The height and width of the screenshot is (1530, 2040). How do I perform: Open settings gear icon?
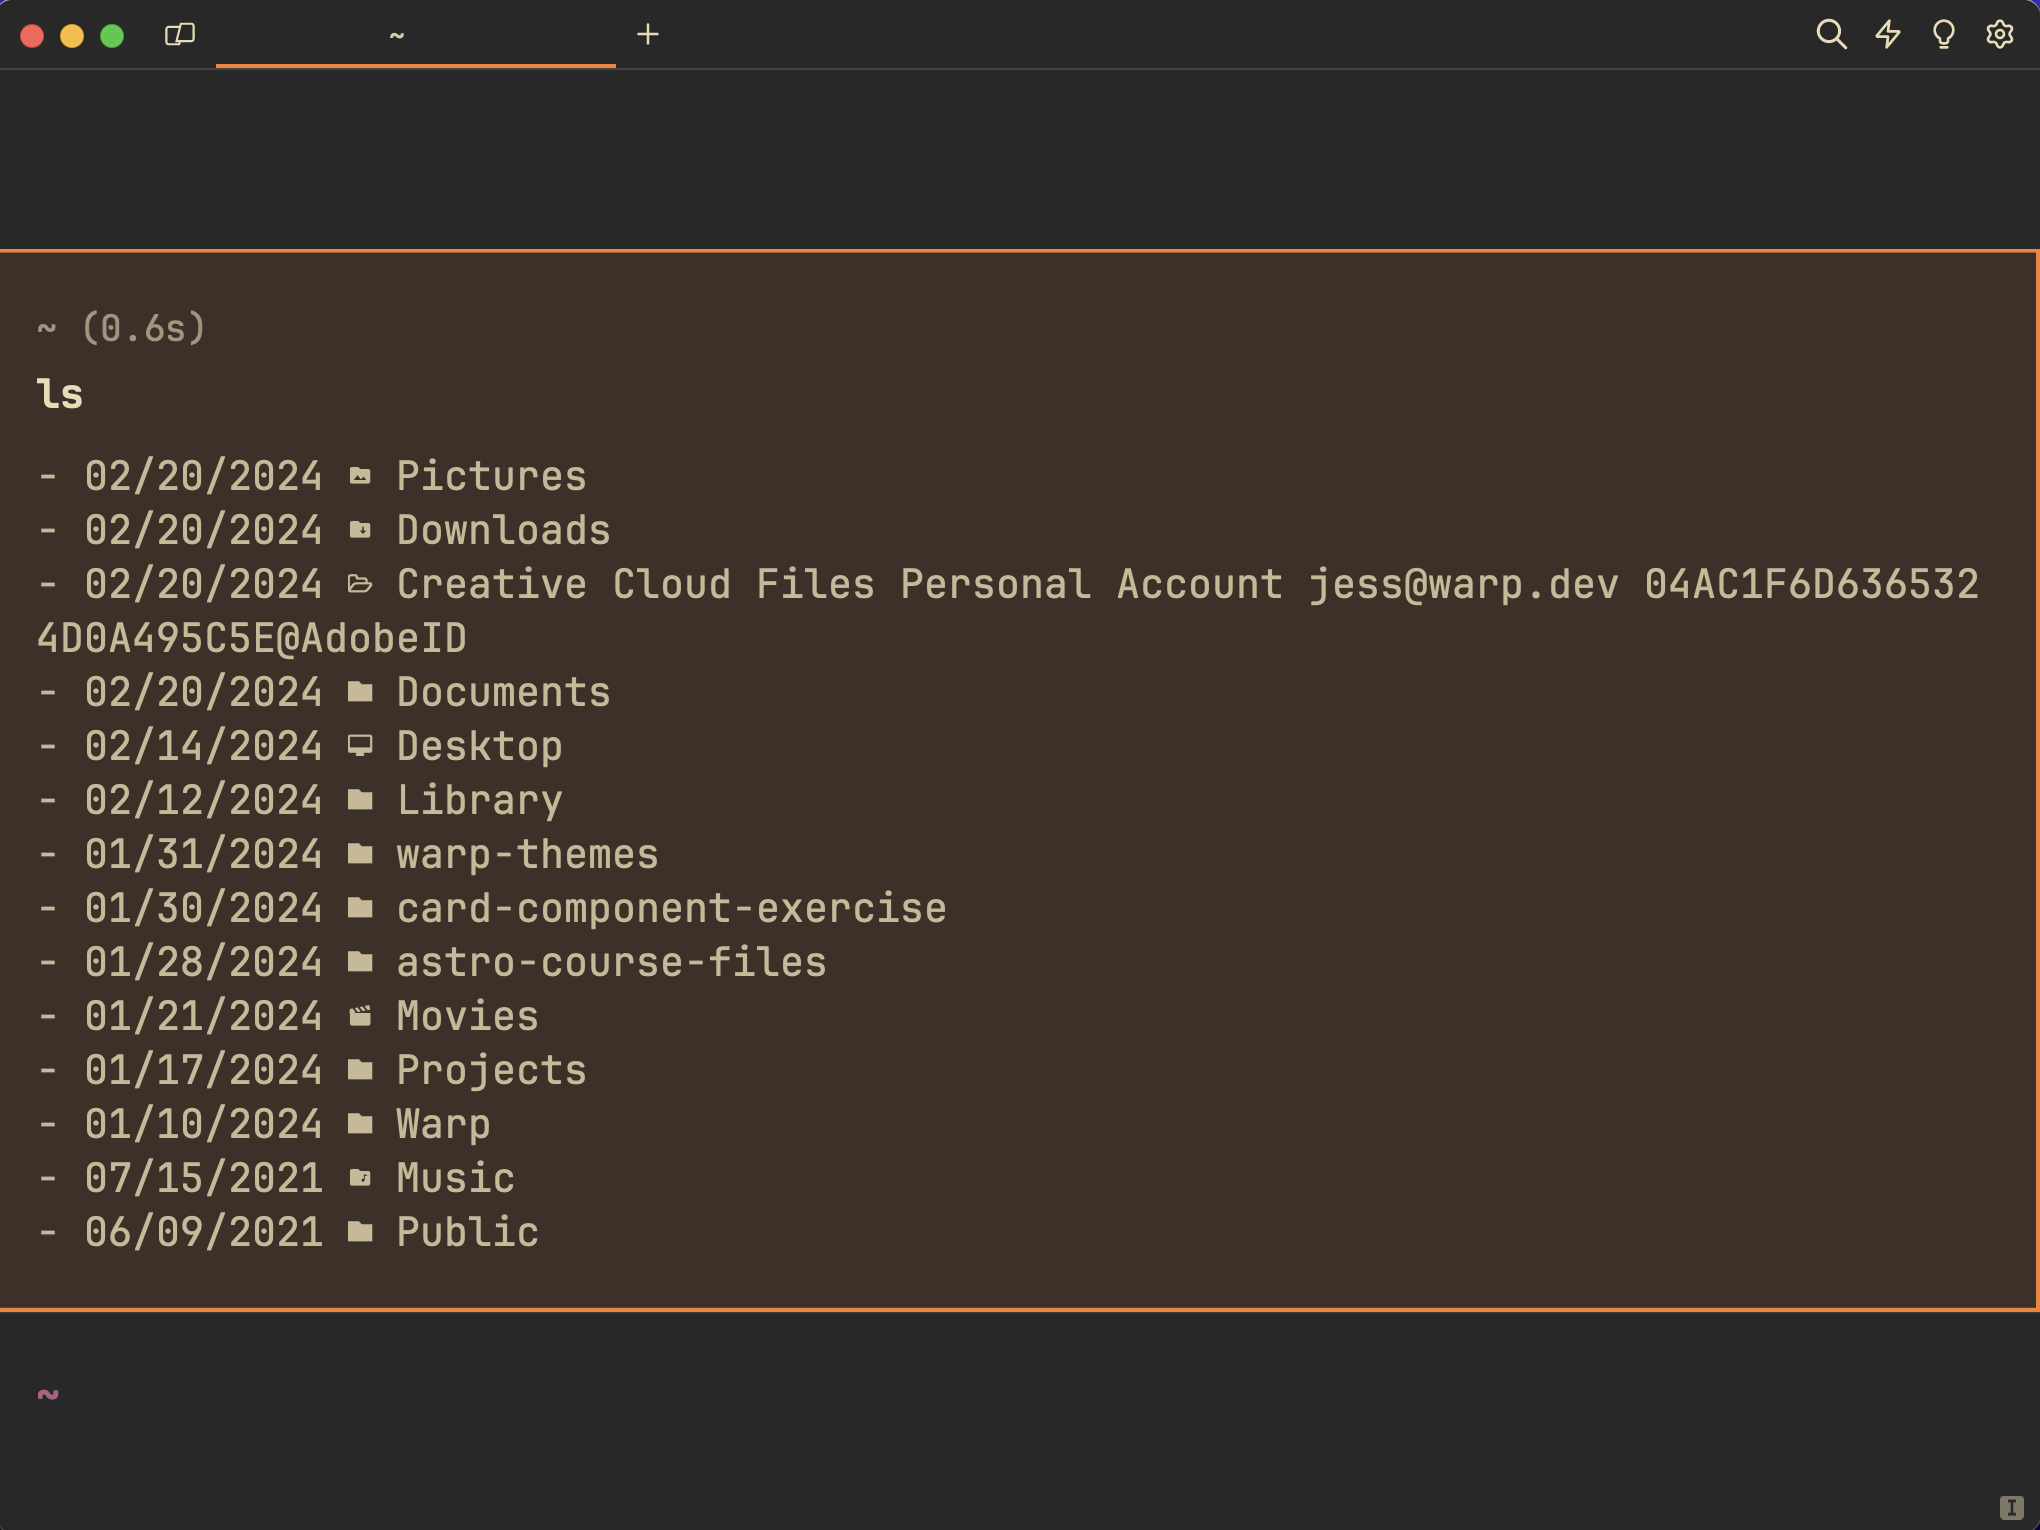point(1999,34)
